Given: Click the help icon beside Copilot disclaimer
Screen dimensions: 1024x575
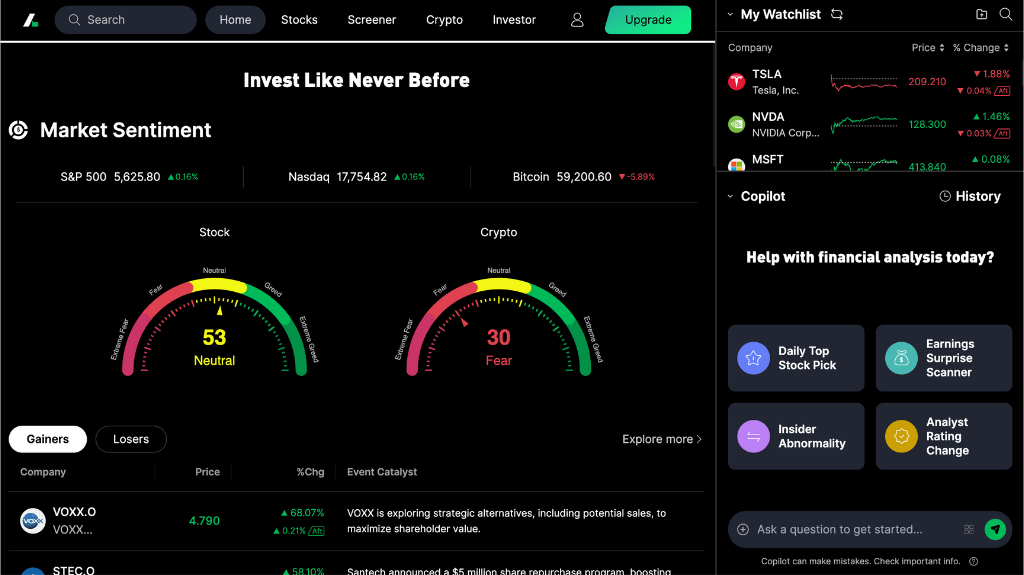Looking at the screenshot, I should point(973,561).
